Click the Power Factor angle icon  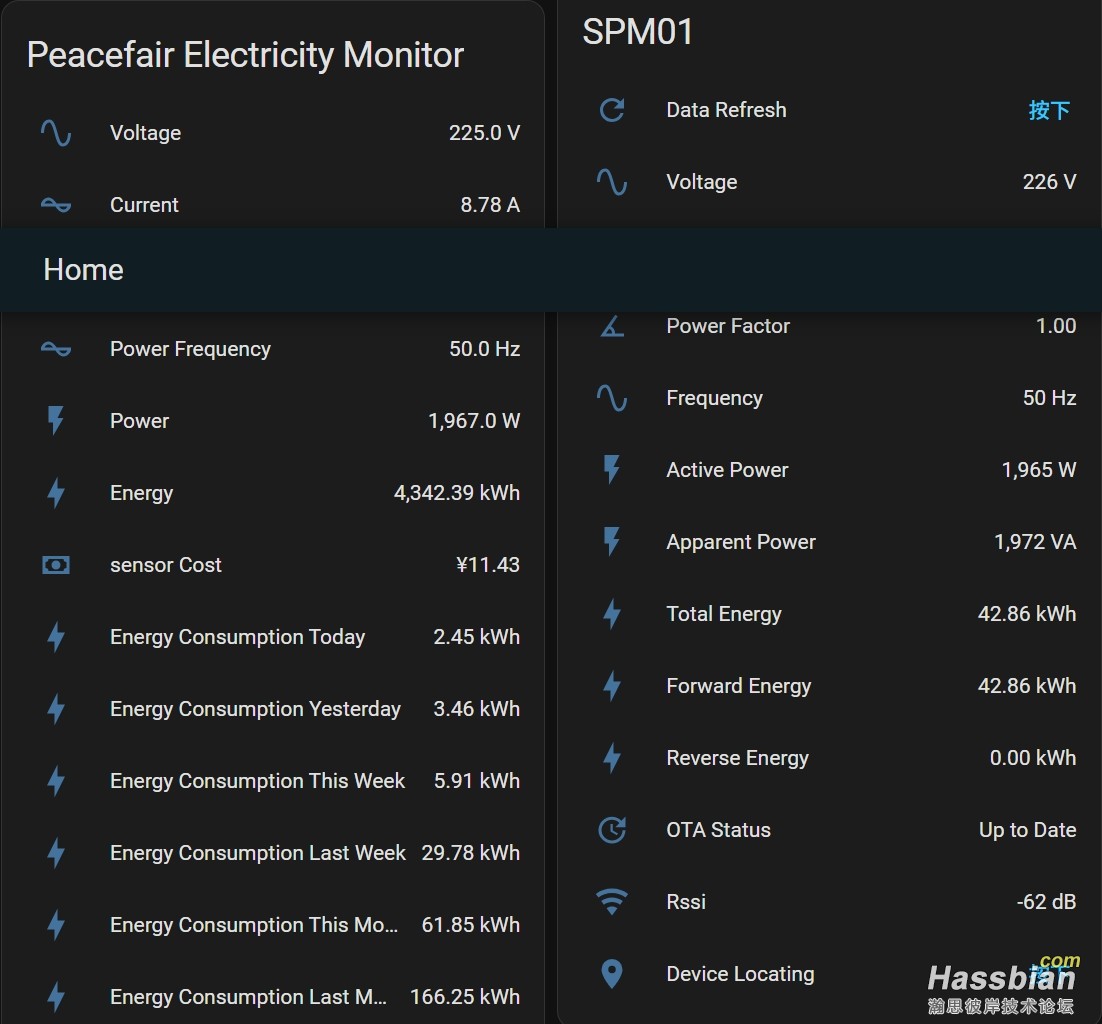click(612, 326)
